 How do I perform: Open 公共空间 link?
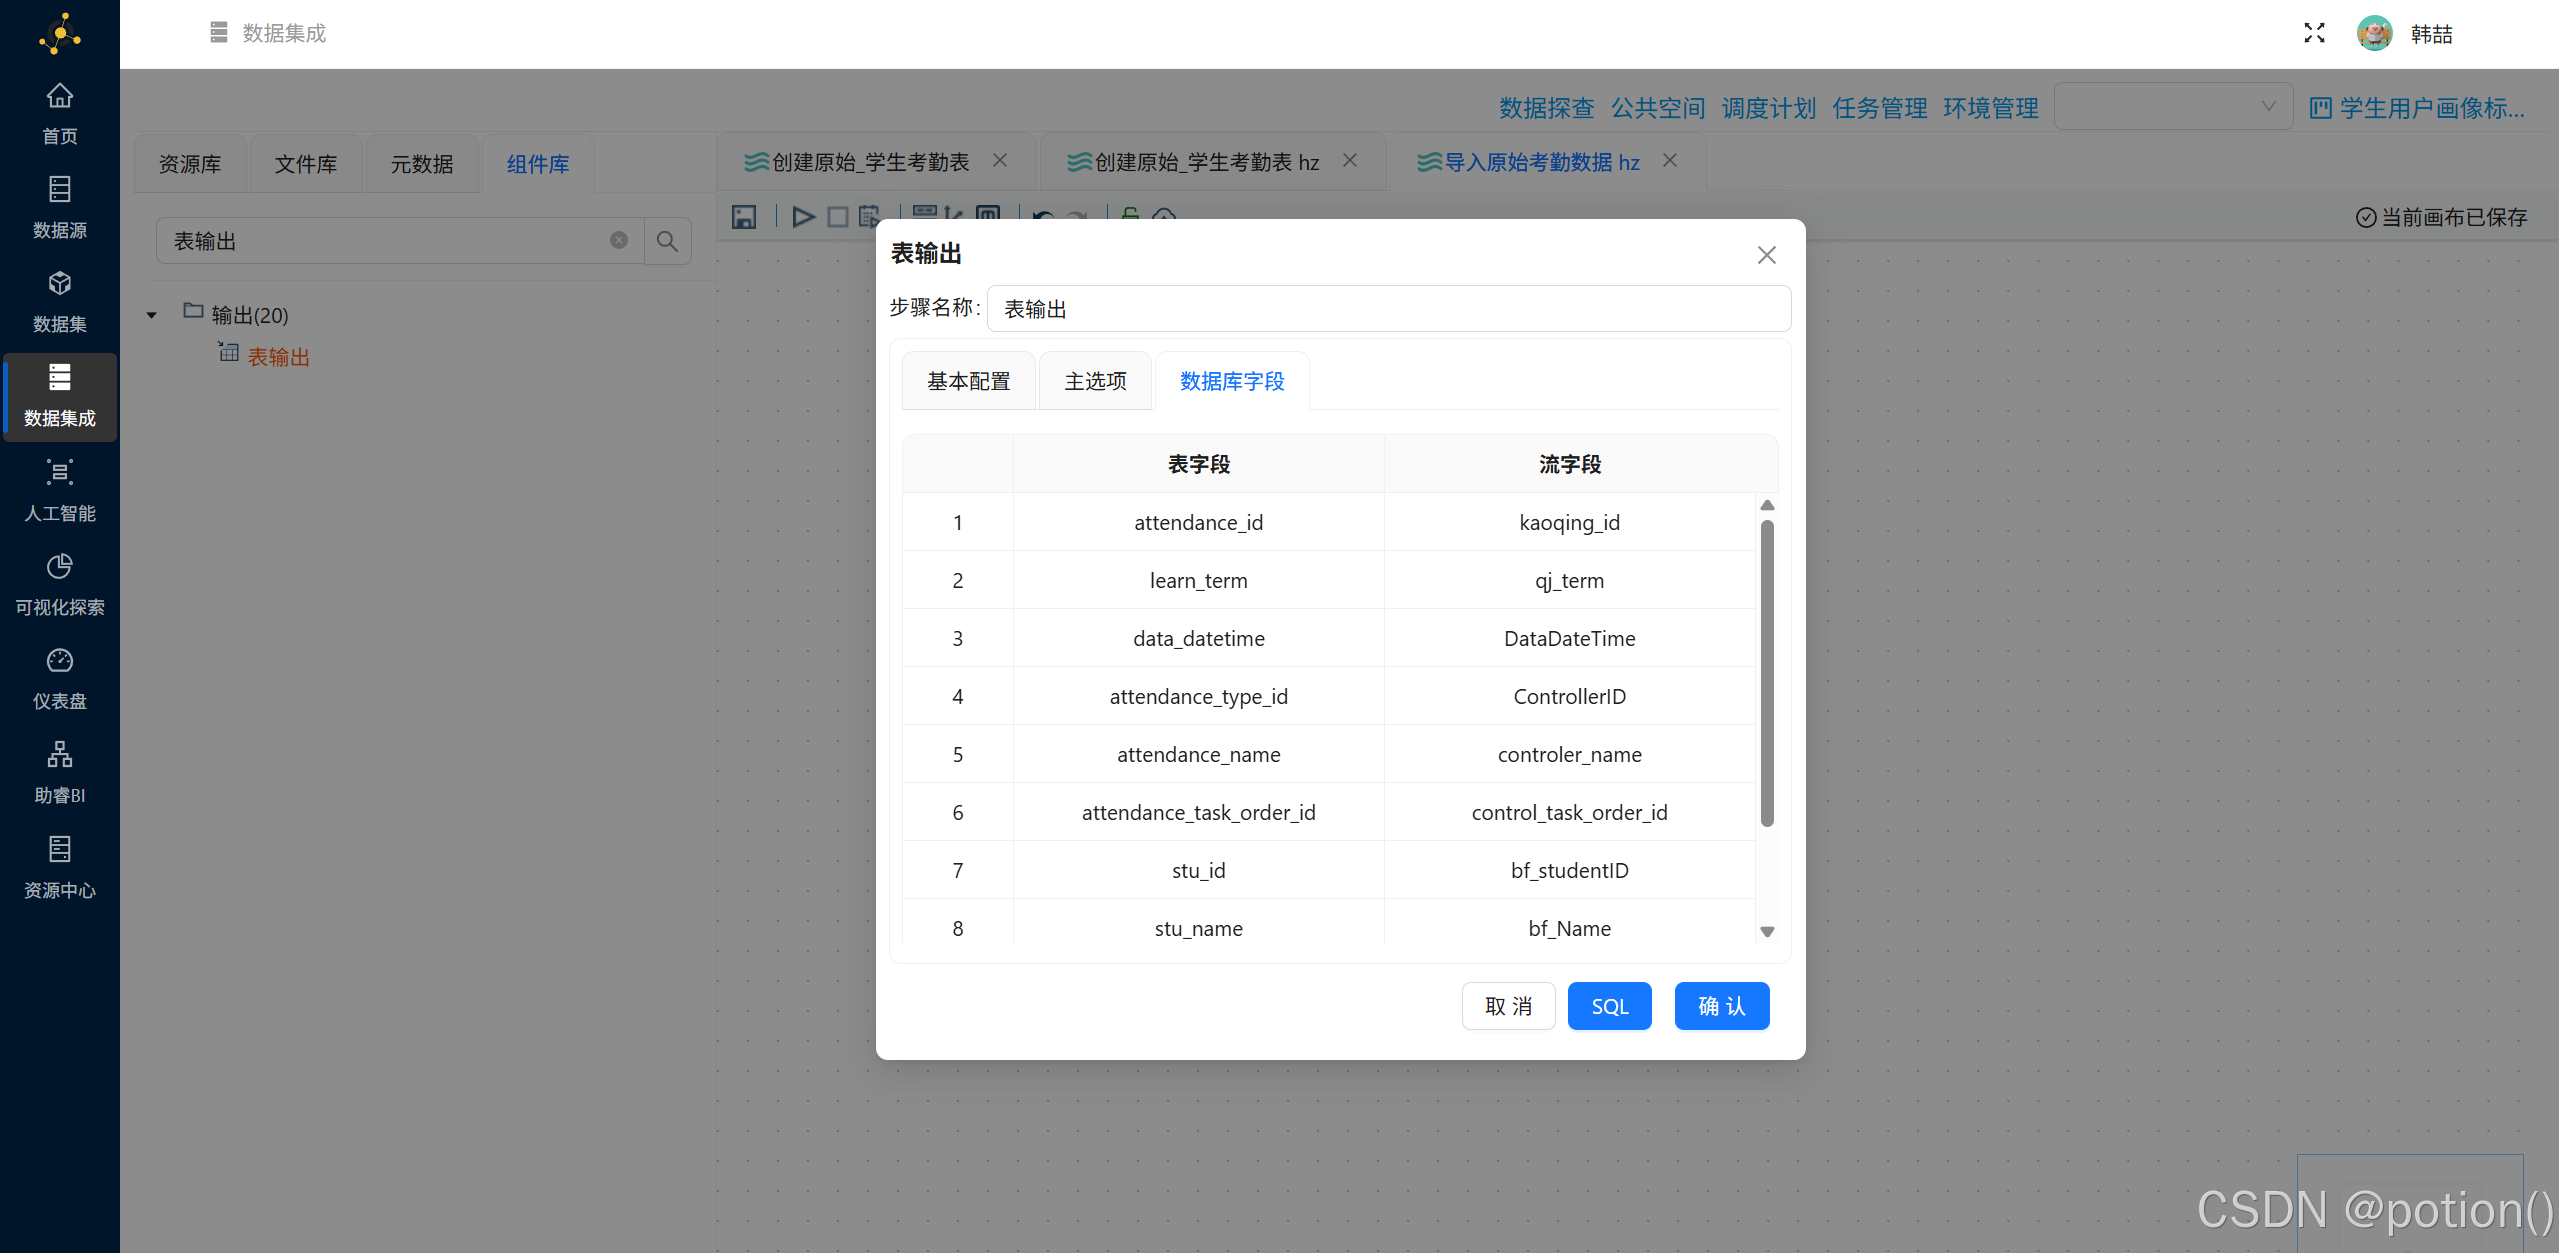point(1657,108)
